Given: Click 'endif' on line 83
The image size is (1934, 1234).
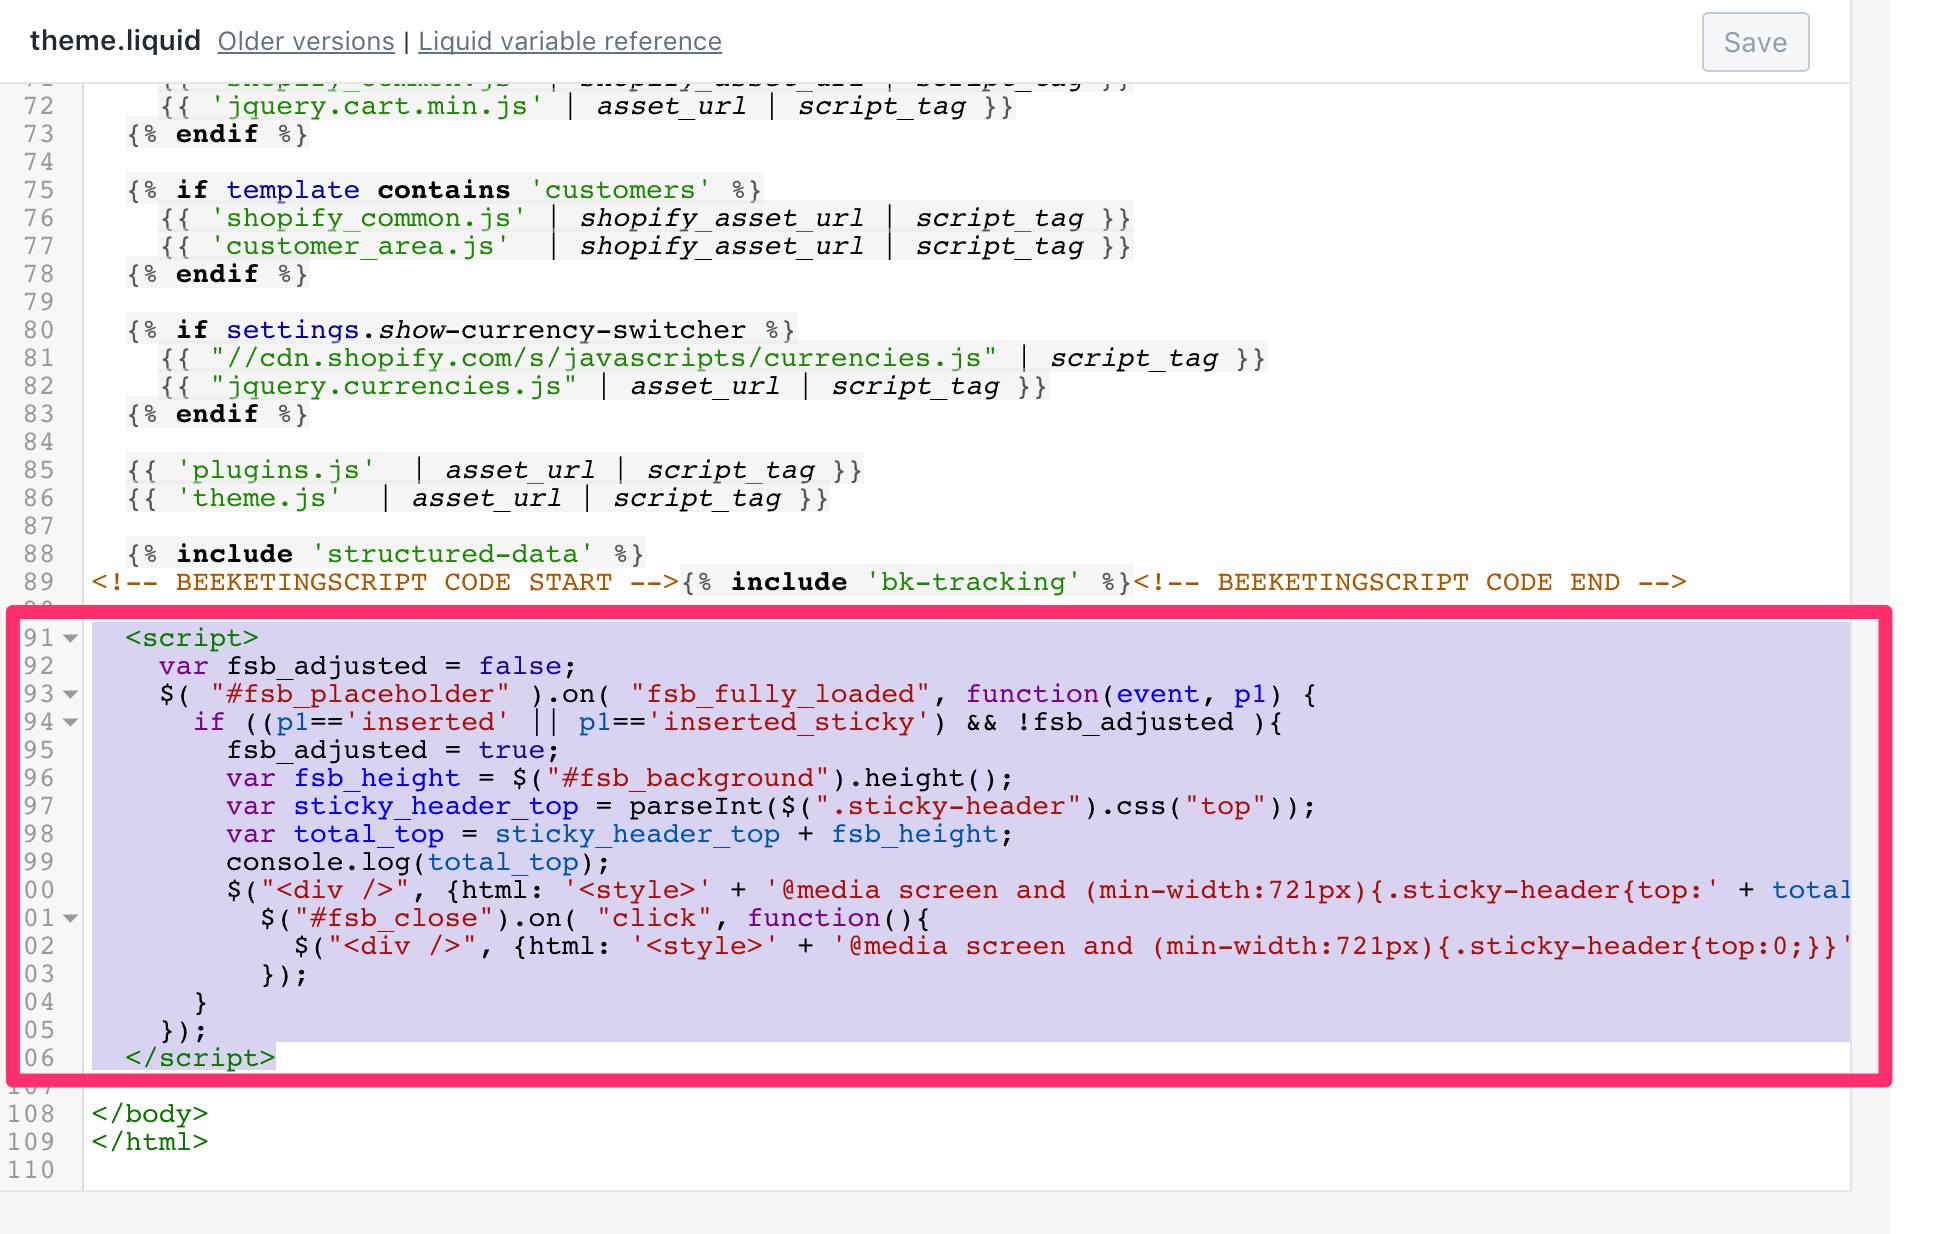Looking at the screenshot, I should point(217,414).
